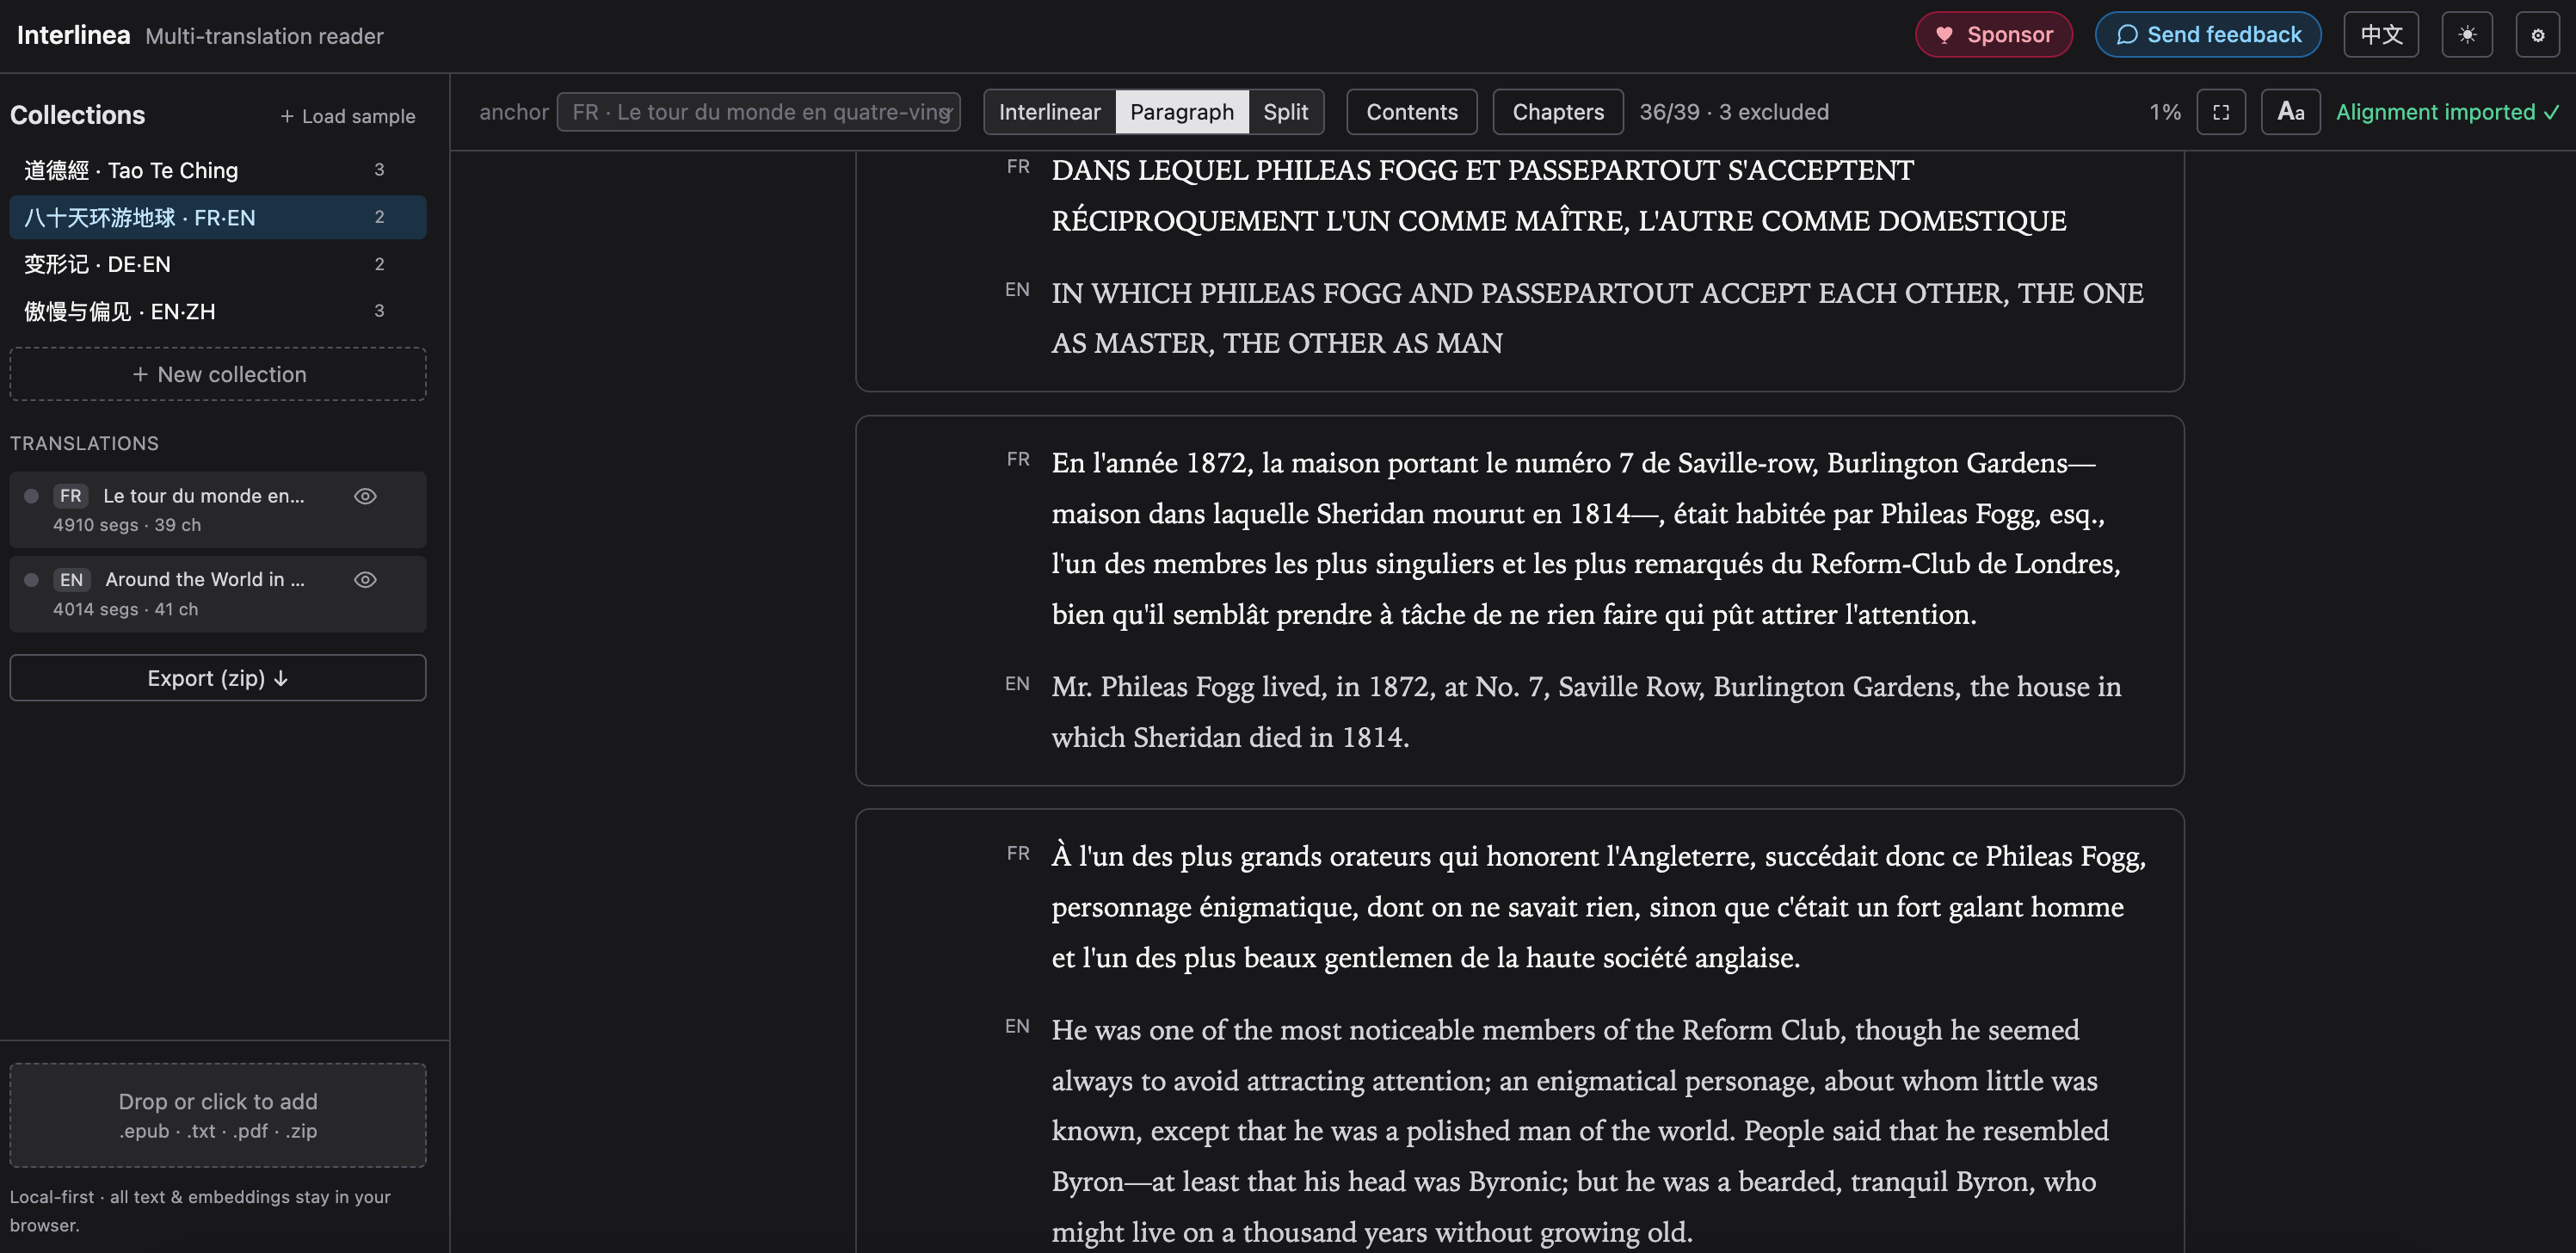The image size is (2576, 1253).
Task: Open settings with the gear icon
Action: (2537, 35)
